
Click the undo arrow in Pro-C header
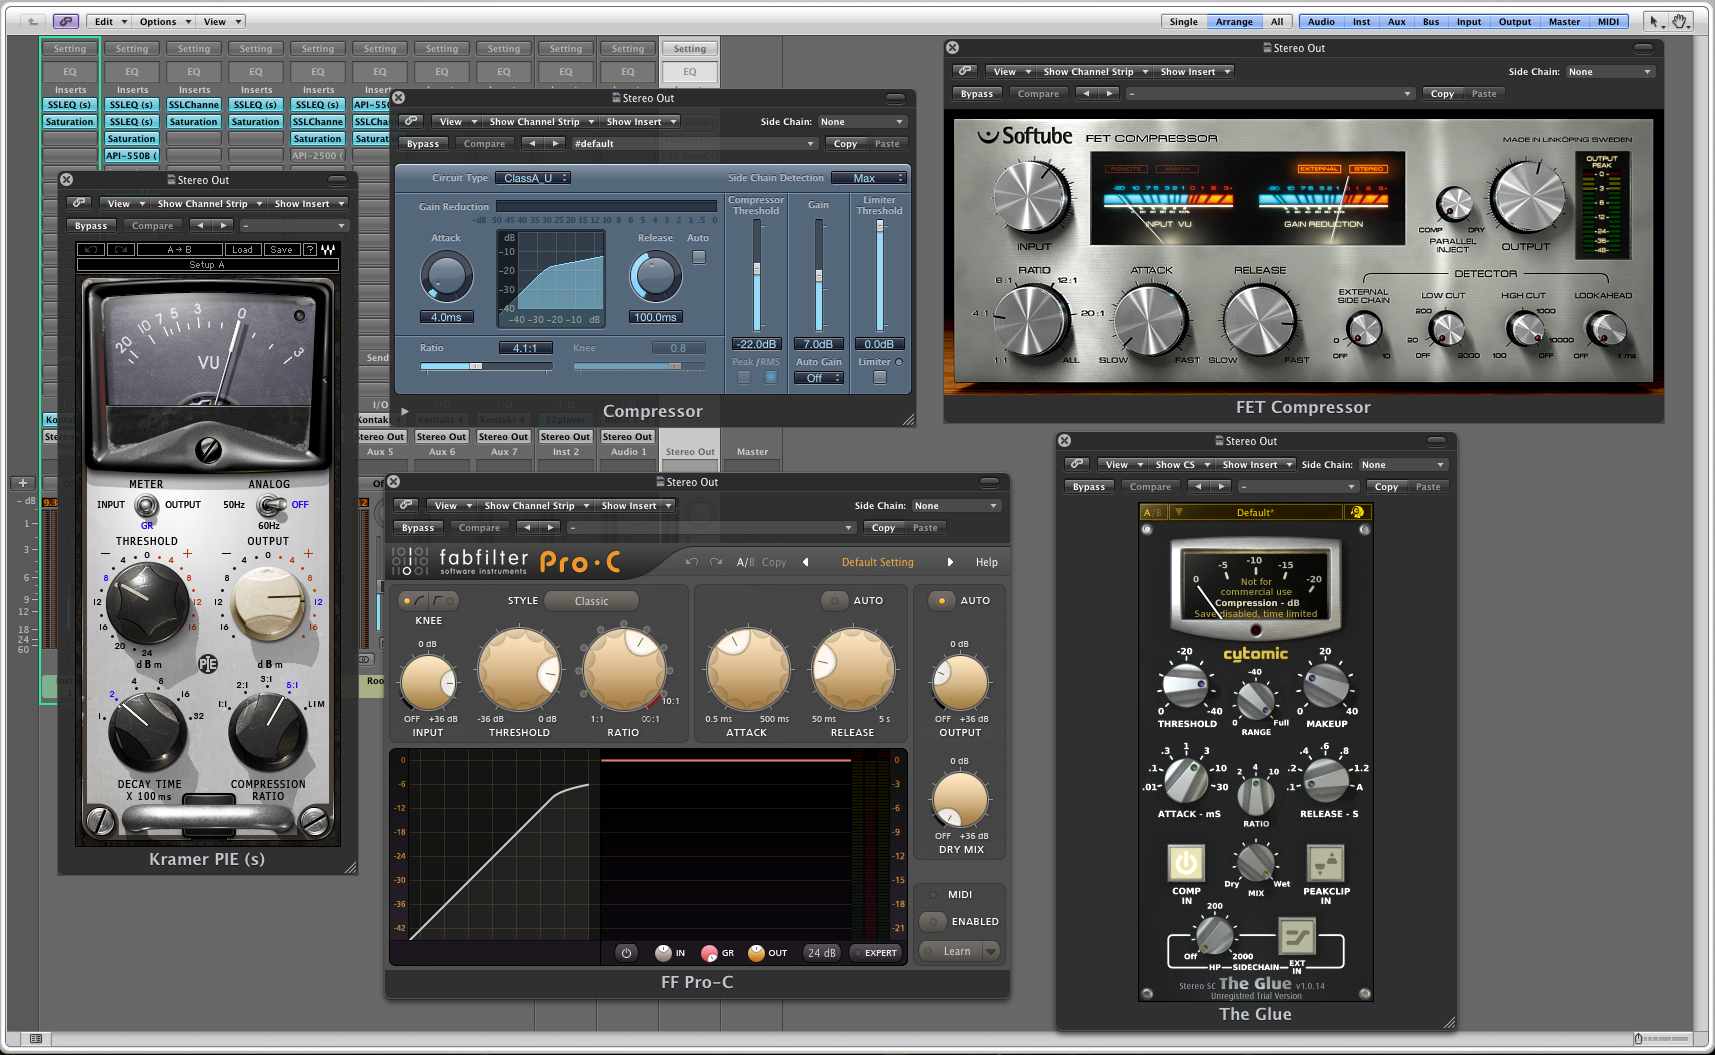691,562
